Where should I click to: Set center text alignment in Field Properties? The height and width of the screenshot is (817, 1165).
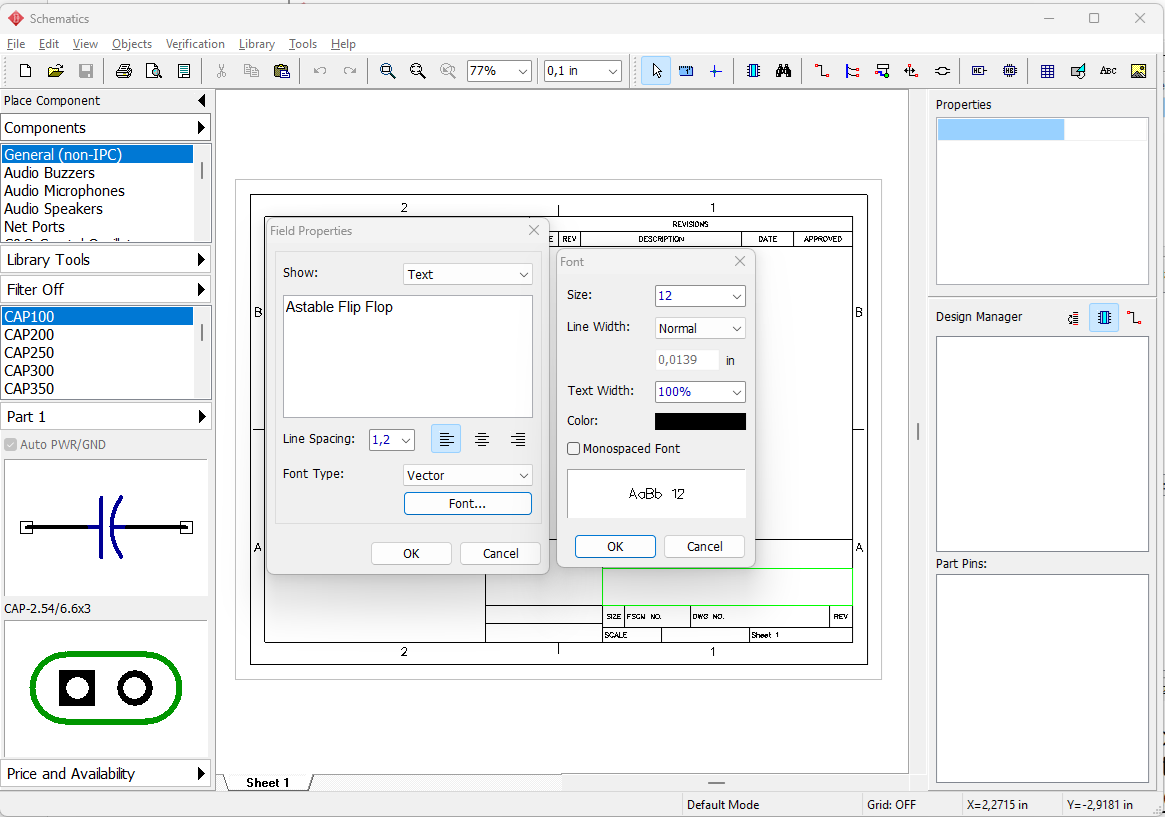tap(481, 439)
